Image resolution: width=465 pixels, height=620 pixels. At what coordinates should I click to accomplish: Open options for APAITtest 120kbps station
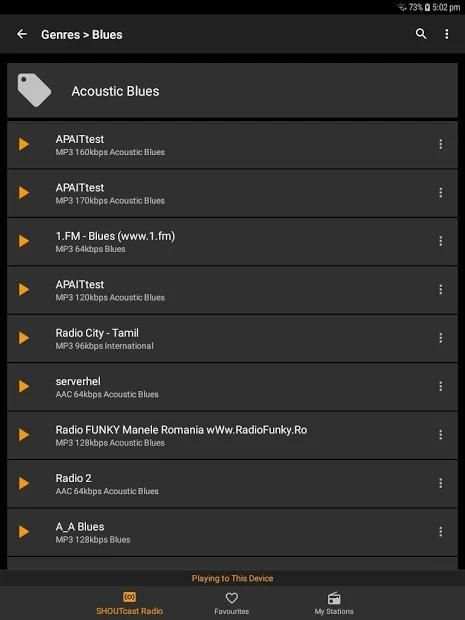(440, 290)
